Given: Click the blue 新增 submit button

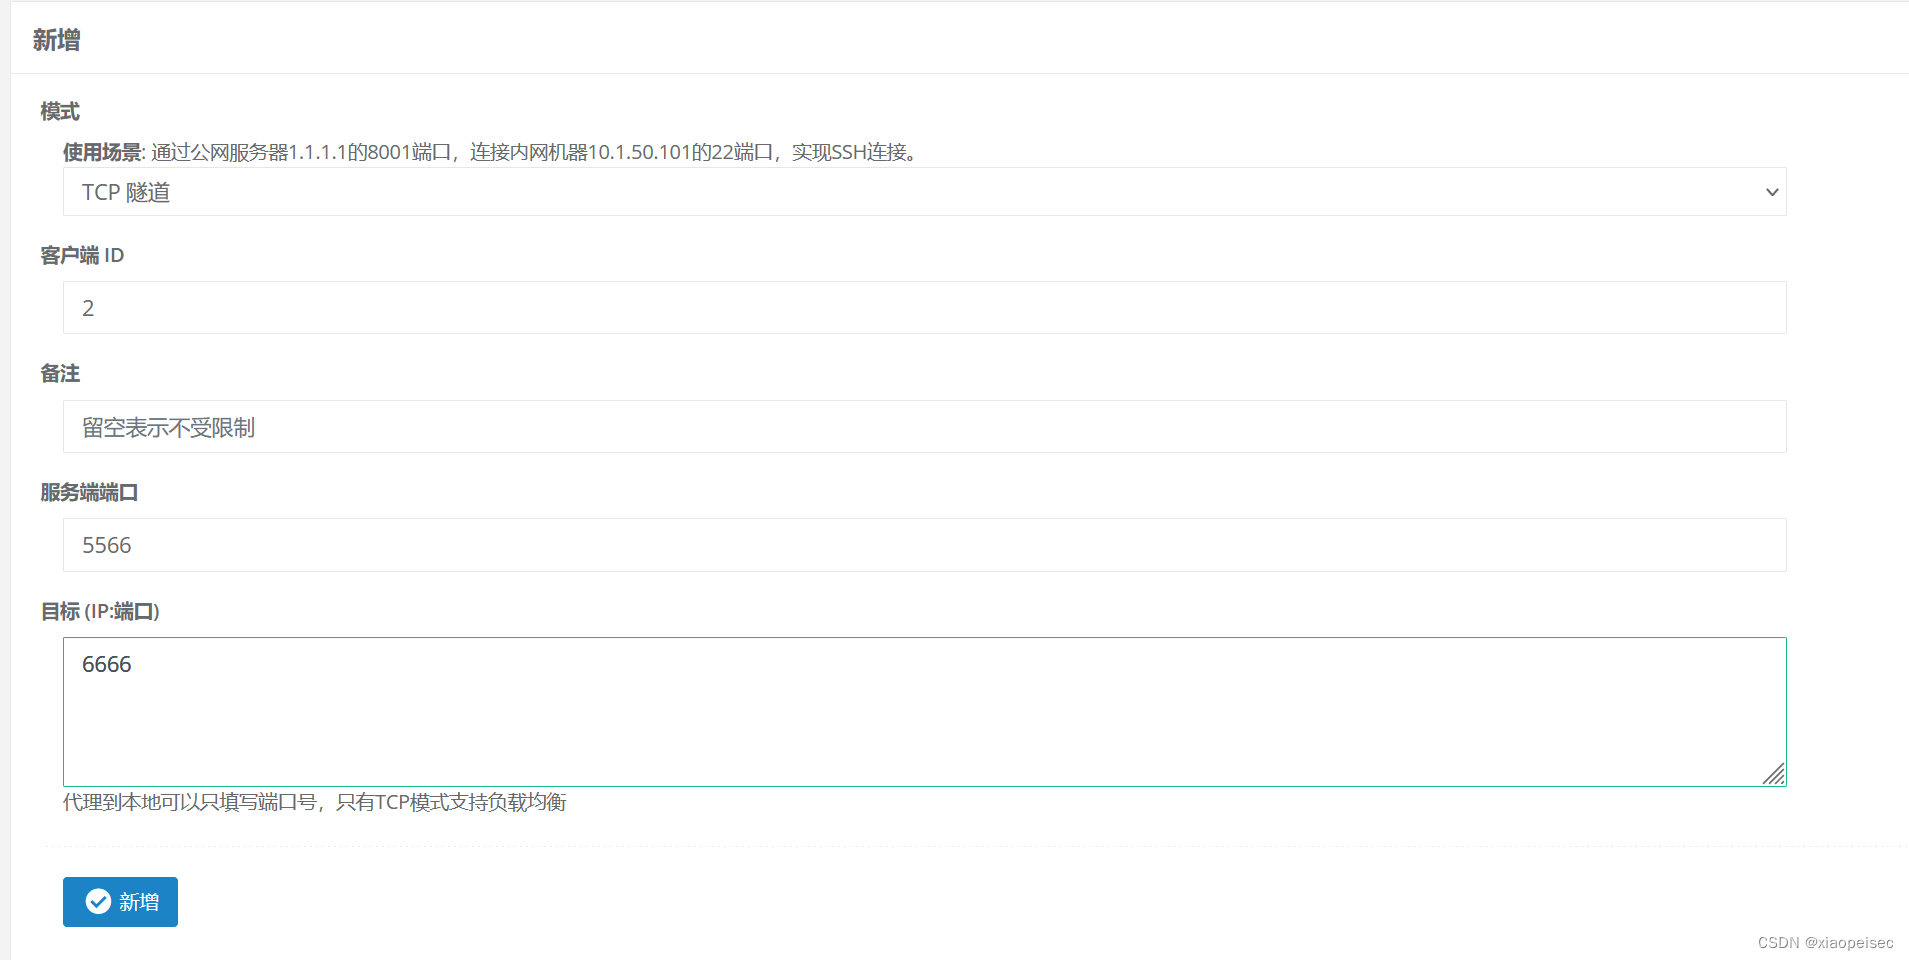Looking at the screenshot, I should point(120,902).
